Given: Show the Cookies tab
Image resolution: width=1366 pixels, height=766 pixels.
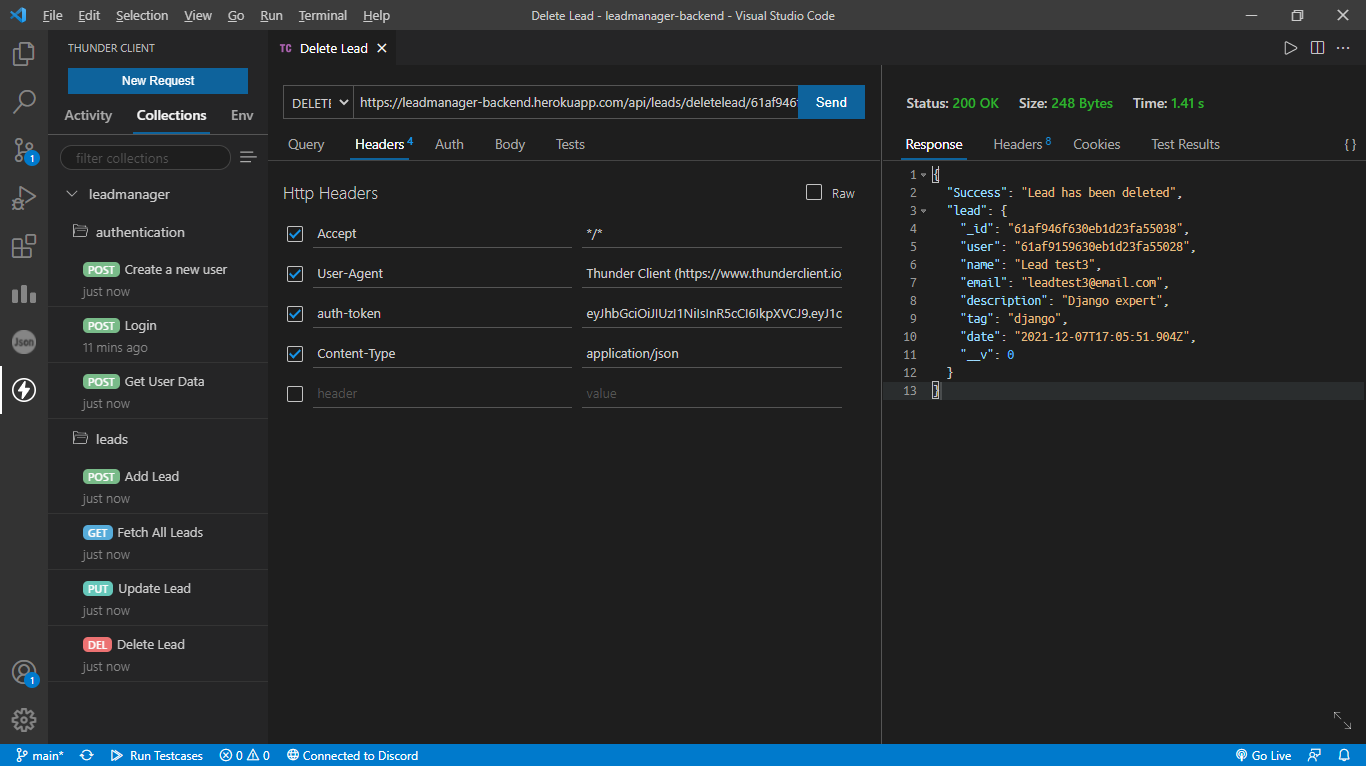Looking at the screenshot, I should (1097, 144).
